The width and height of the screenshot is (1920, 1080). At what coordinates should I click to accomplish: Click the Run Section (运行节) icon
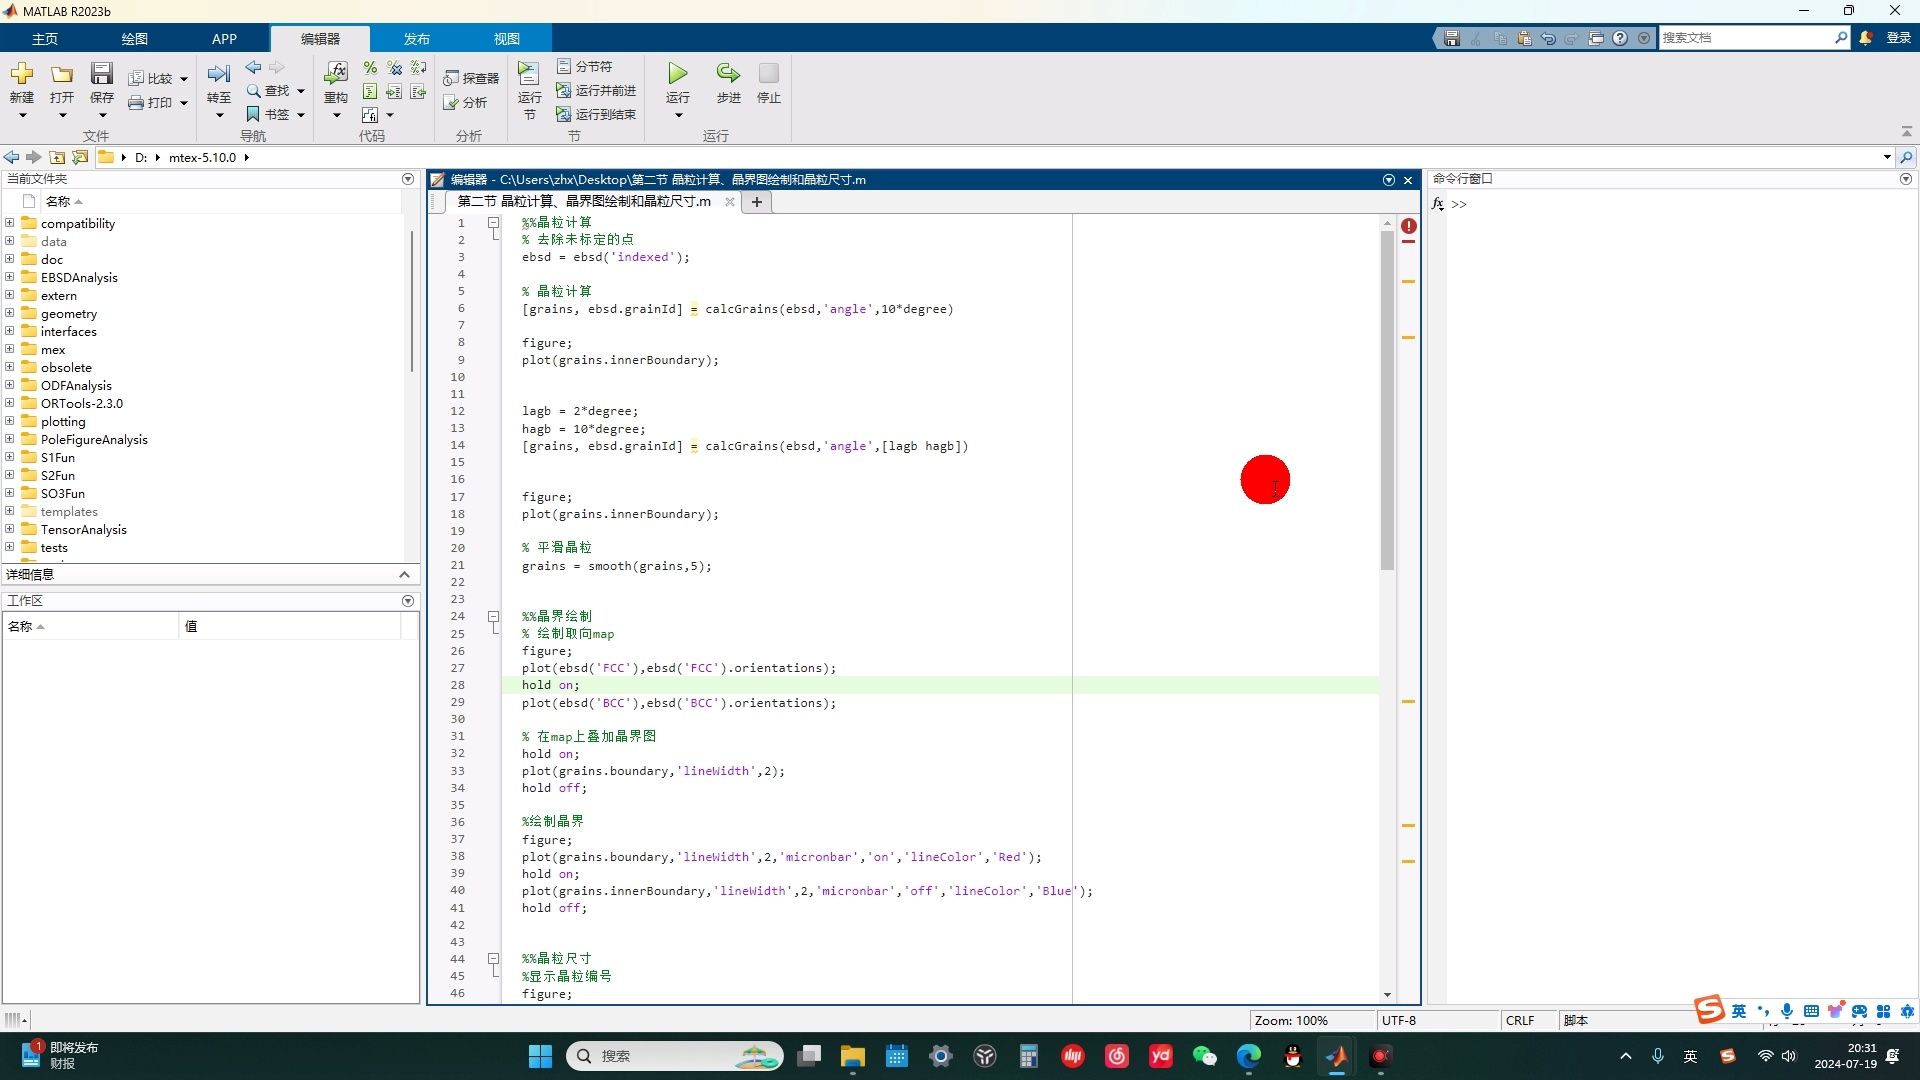[x=528, y=73]
